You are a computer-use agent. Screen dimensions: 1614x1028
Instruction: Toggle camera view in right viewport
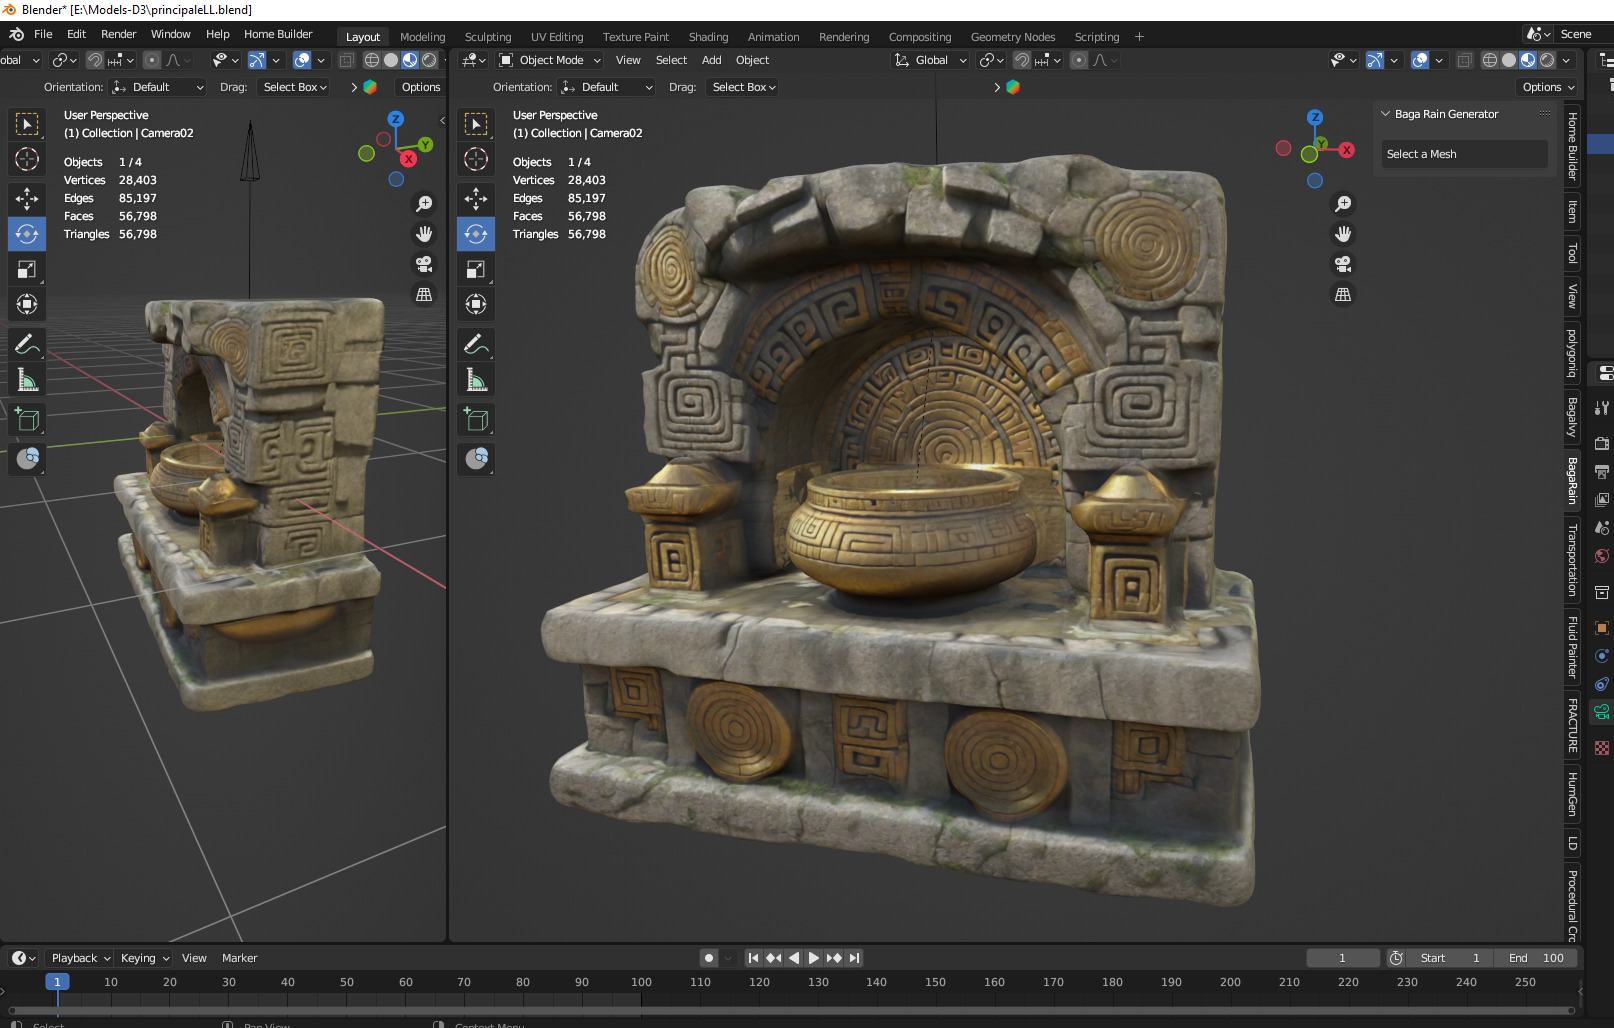coord(1343,264)
